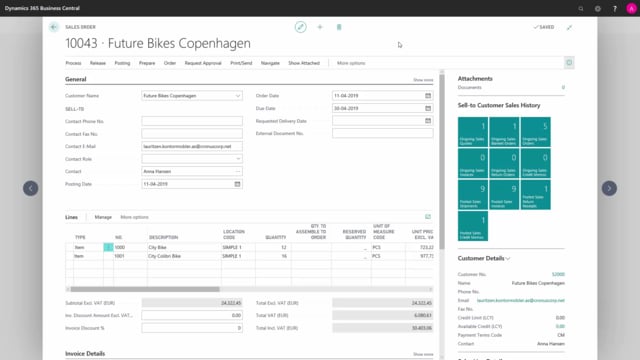Click the edit pencil icon
Screen dimensions: 640x360
pyautogui.click(x=300, y=27)
